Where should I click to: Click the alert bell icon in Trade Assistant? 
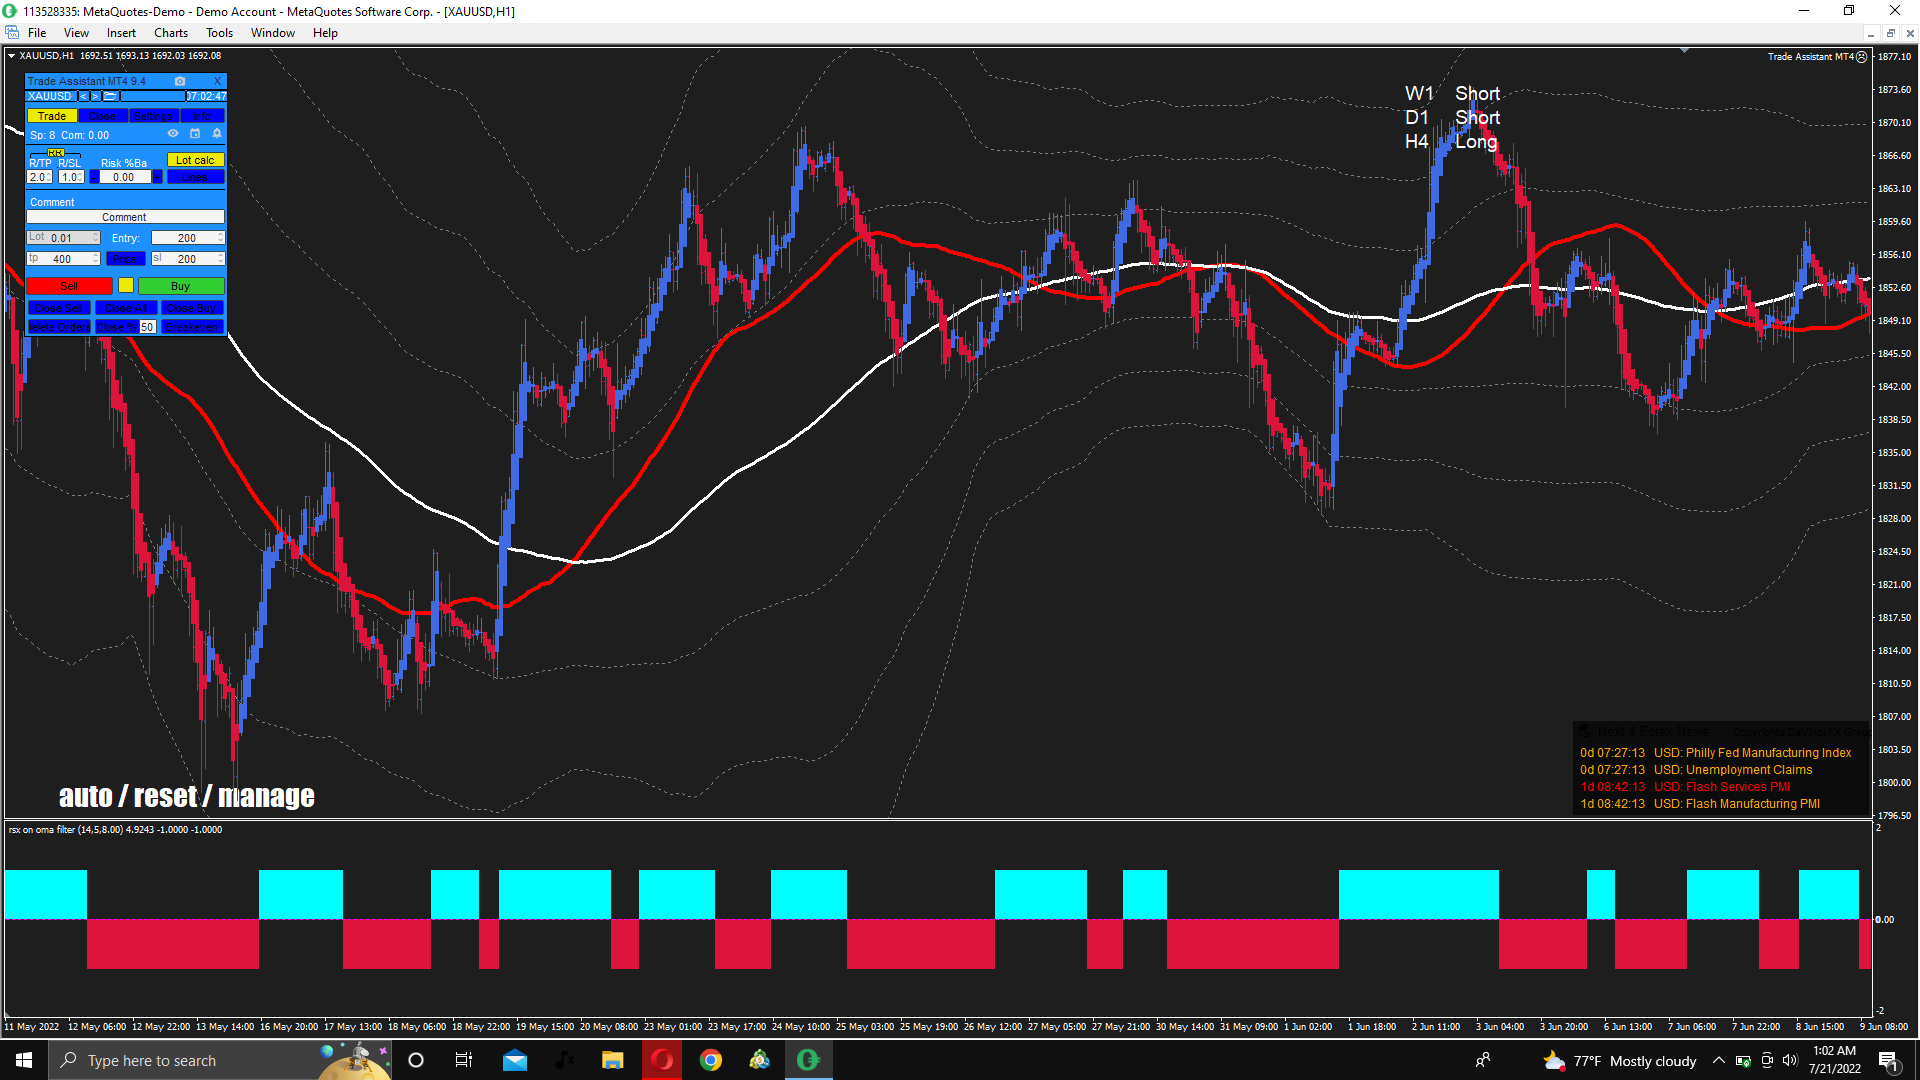coord(217,133)
